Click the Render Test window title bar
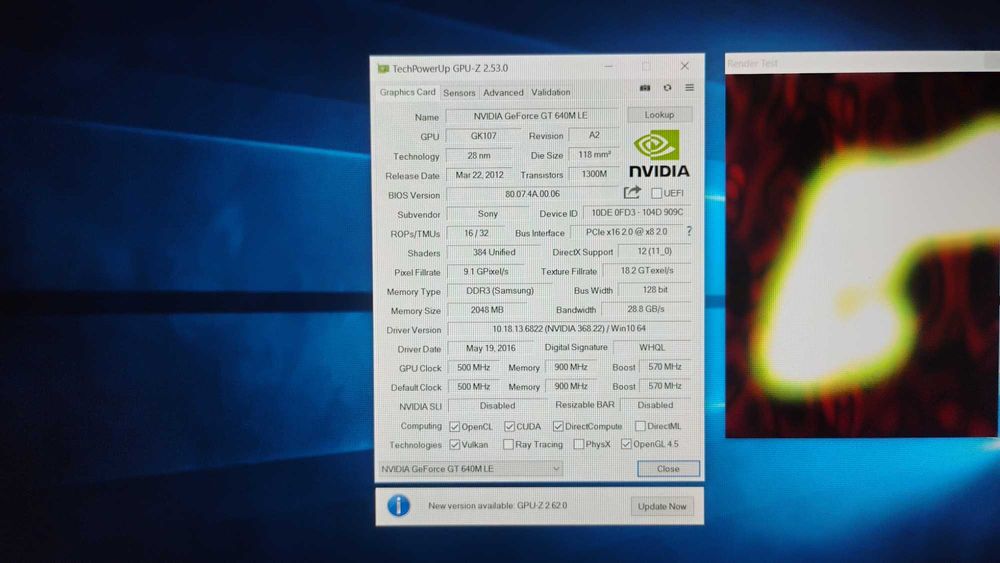 tap(862, 62)
